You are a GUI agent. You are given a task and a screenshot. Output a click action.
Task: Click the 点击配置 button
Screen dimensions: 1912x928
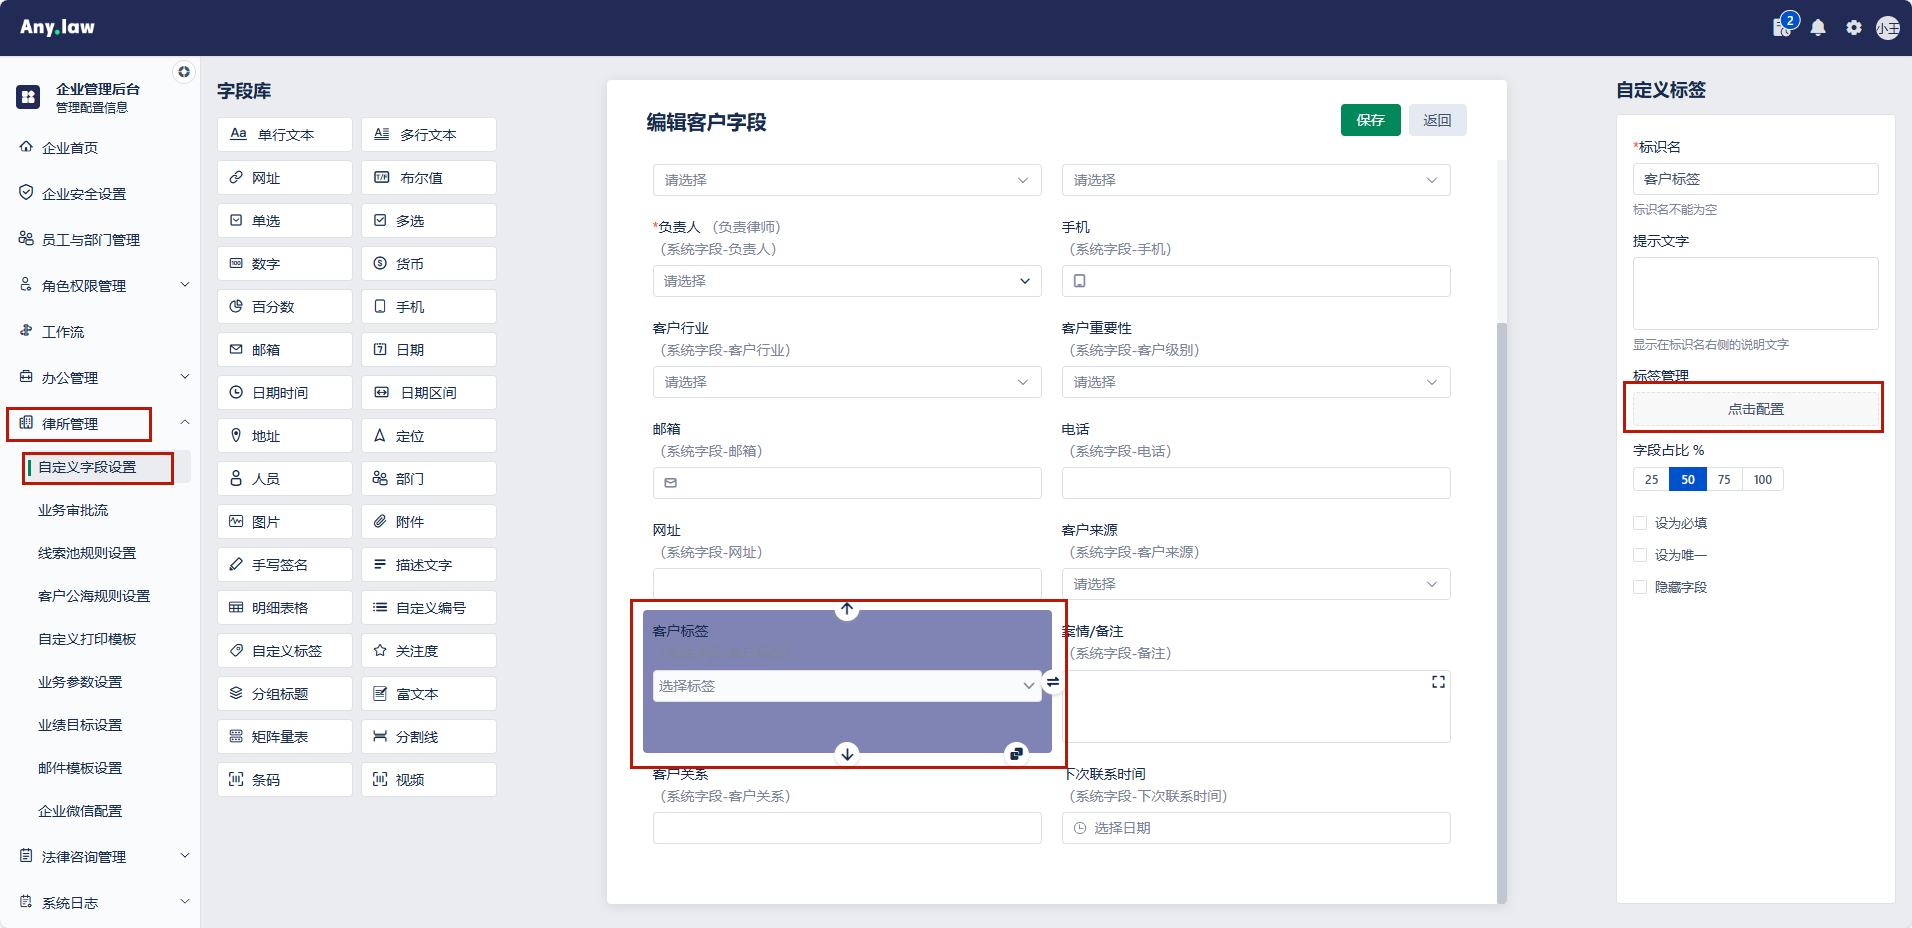pos(1755,409)
